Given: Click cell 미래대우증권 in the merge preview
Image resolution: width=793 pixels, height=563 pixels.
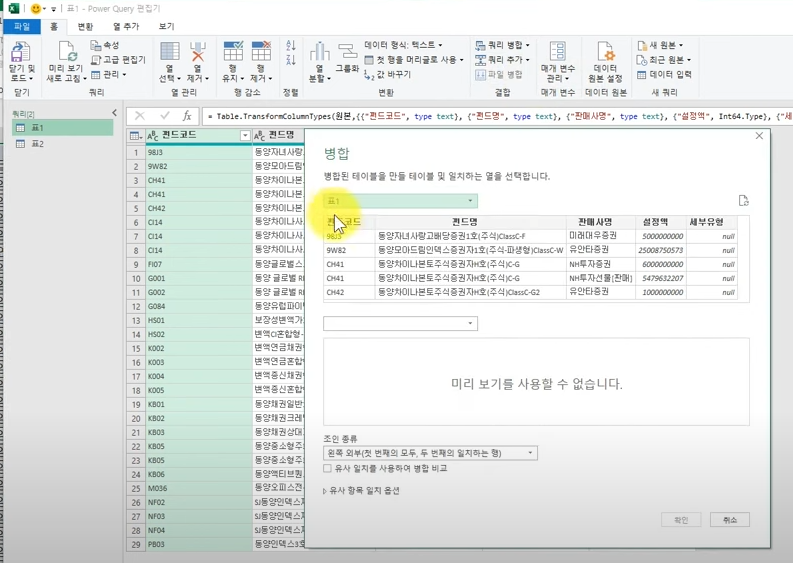Looking at the screenshot, I should coord(601,236).
